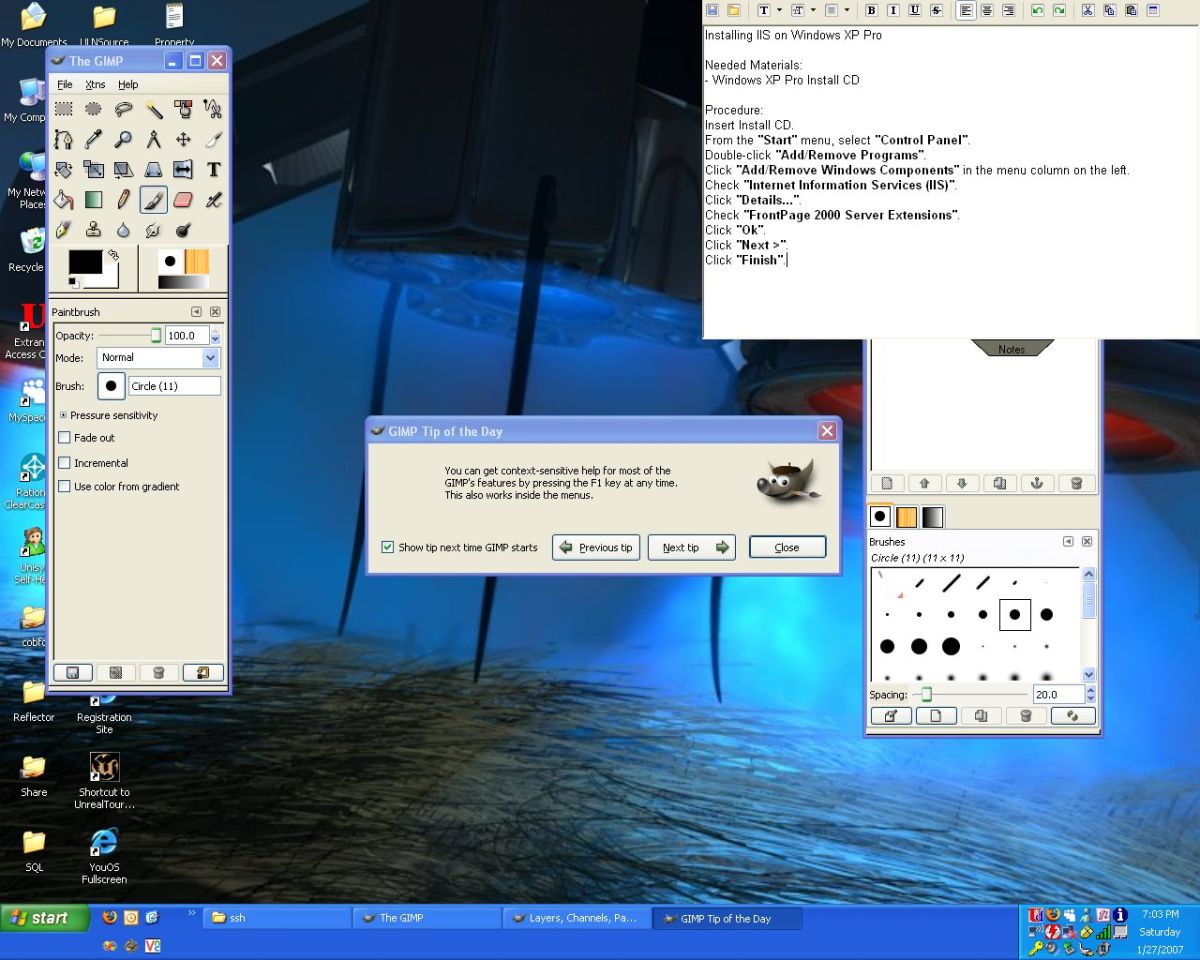The height and width of the screenshot is (960, 1200).
Task: Enable Use color from gradient
Action: click(65, 487)
